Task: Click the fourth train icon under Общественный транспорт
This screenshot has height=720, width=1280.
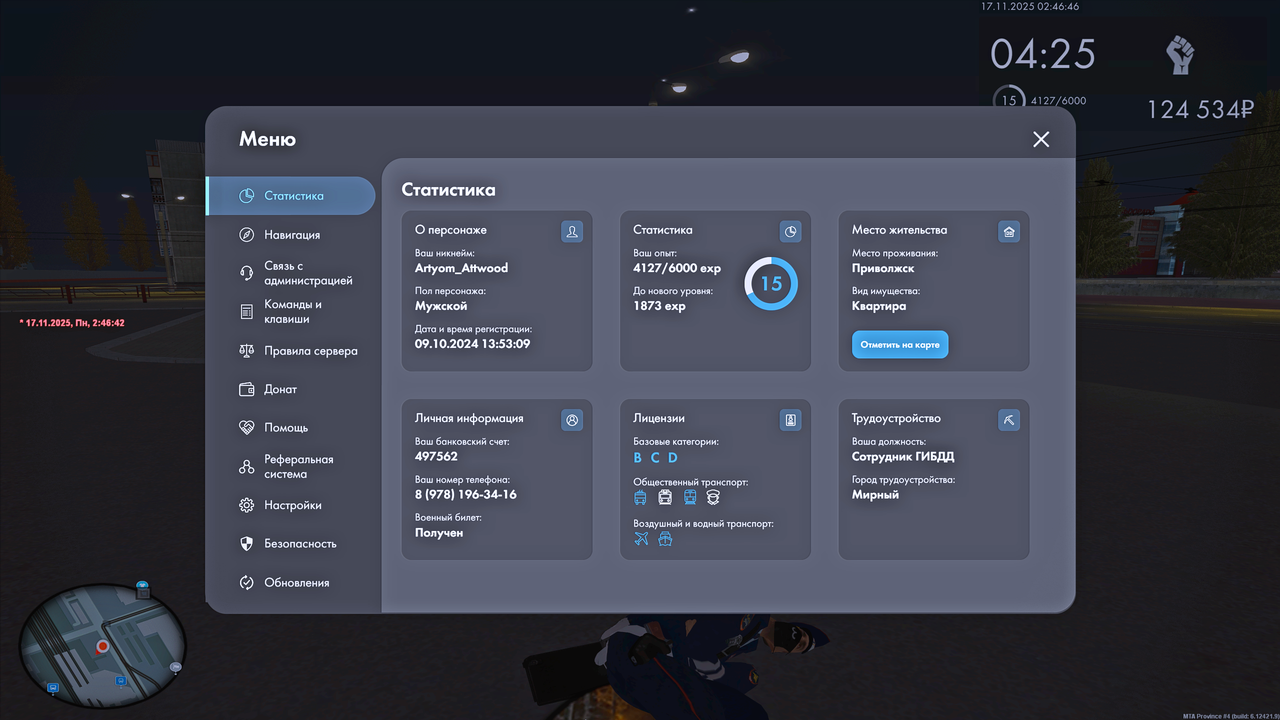Action: 713,497
